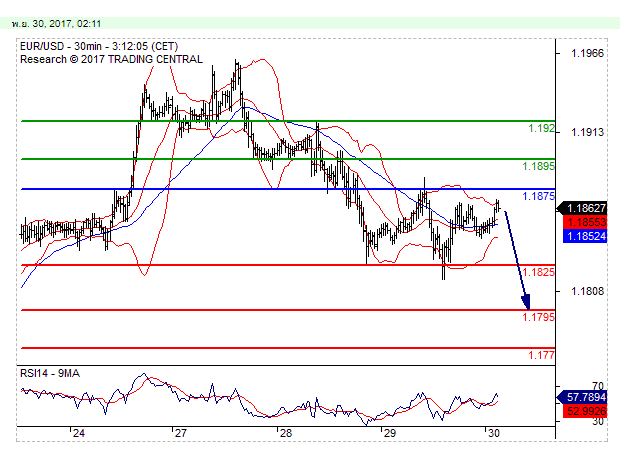
Task: Click date 29 on the time axis
Action: point(389,433)
